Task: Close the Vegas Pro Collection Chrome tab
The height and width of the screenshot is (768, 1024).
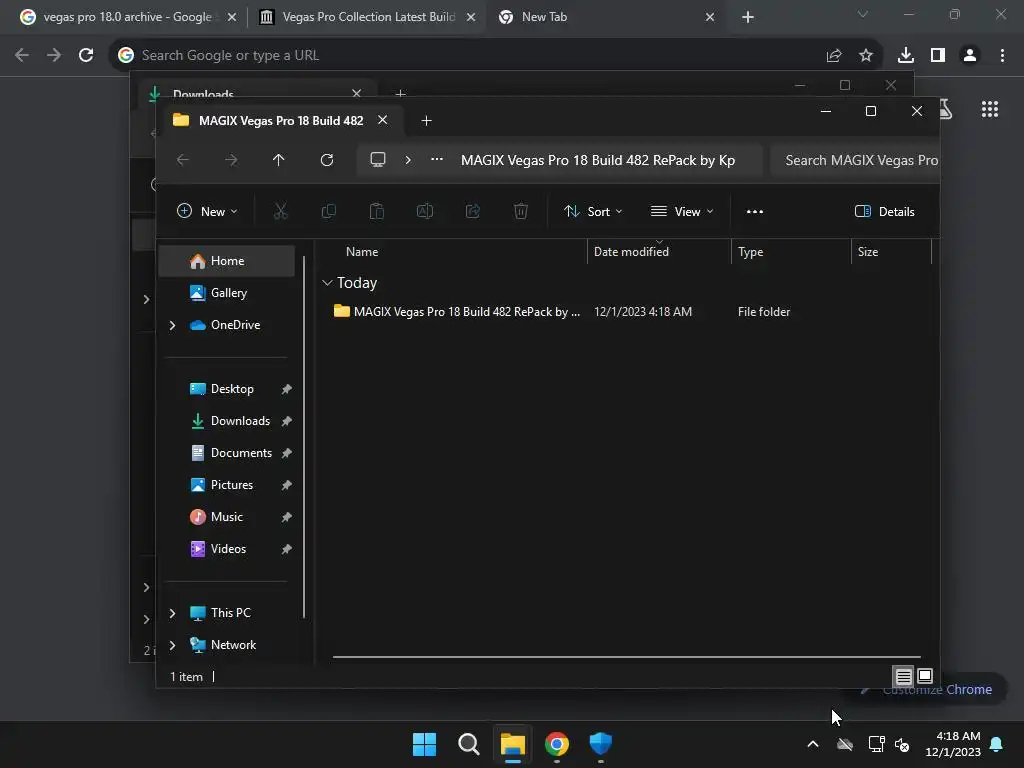Action: coord(471,17)
